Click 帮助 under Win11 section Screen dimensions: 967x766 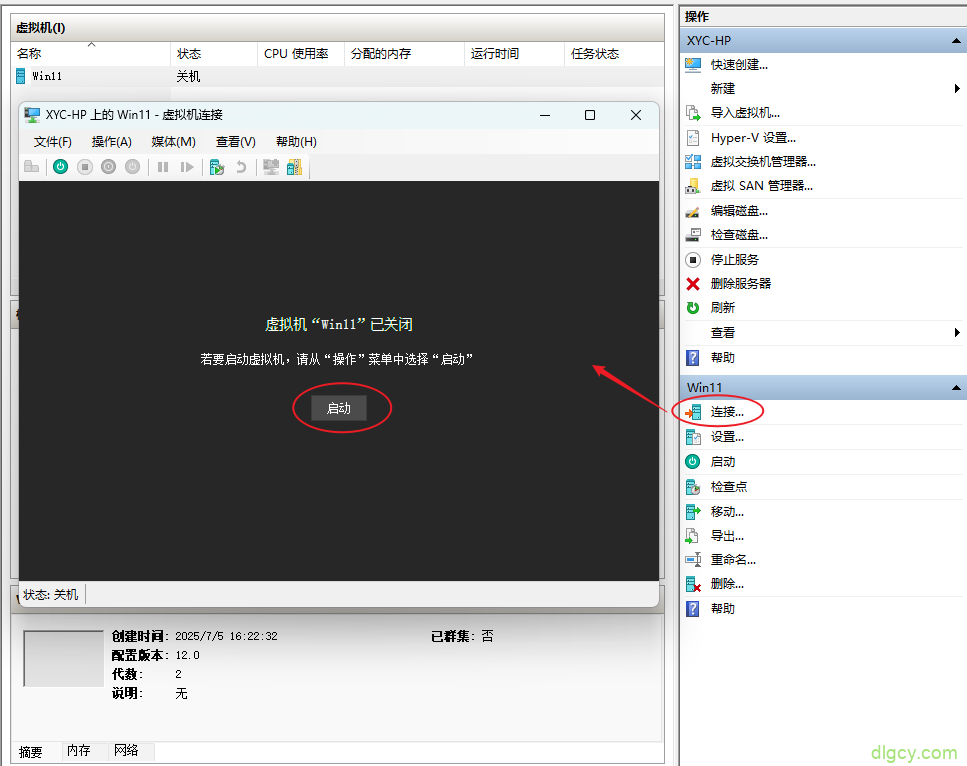(723, 609)
